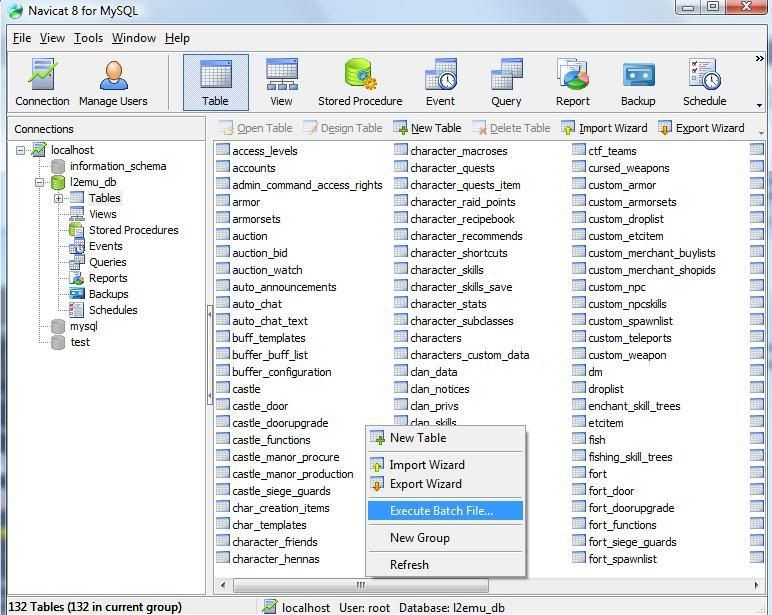
Task: Open the Query toolbar icon
Action: 506,82
